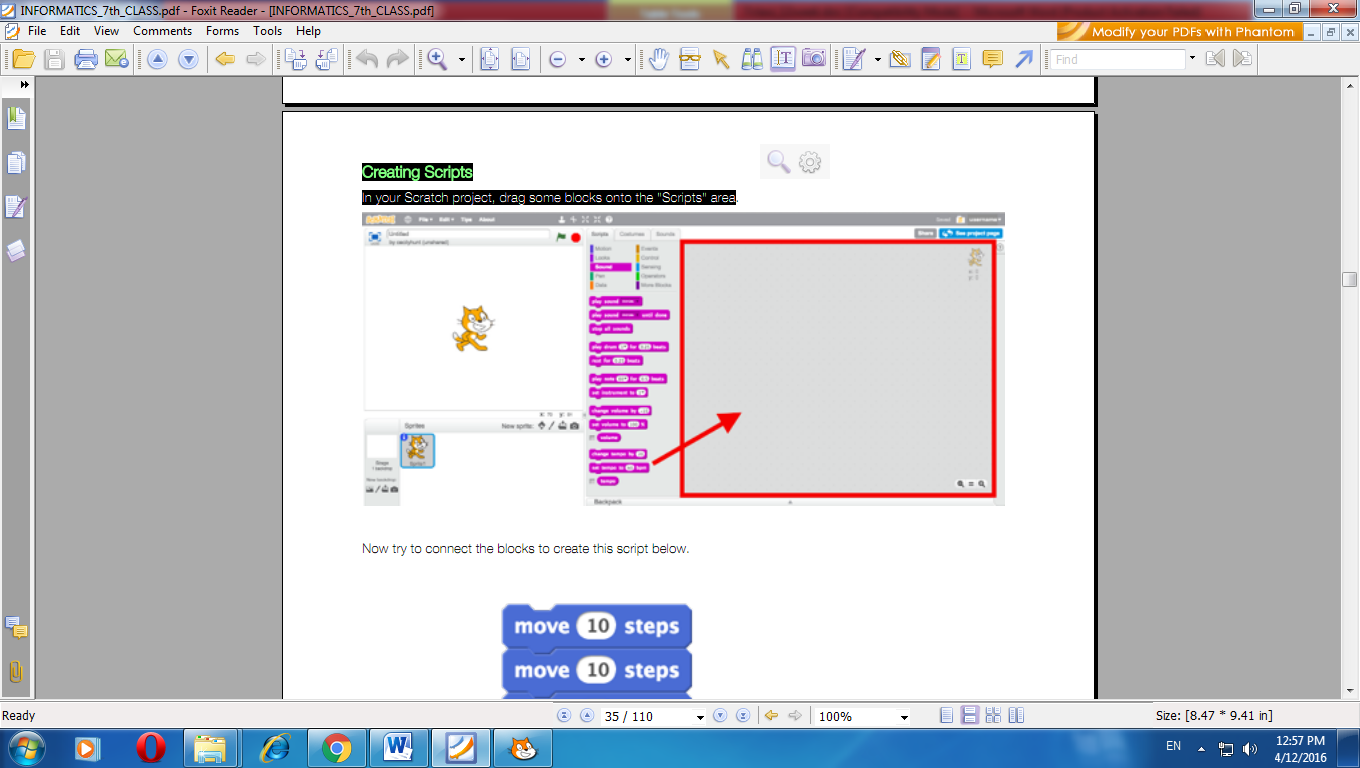Open the View menu
1360x768 pixels.
tap(107, 31)
